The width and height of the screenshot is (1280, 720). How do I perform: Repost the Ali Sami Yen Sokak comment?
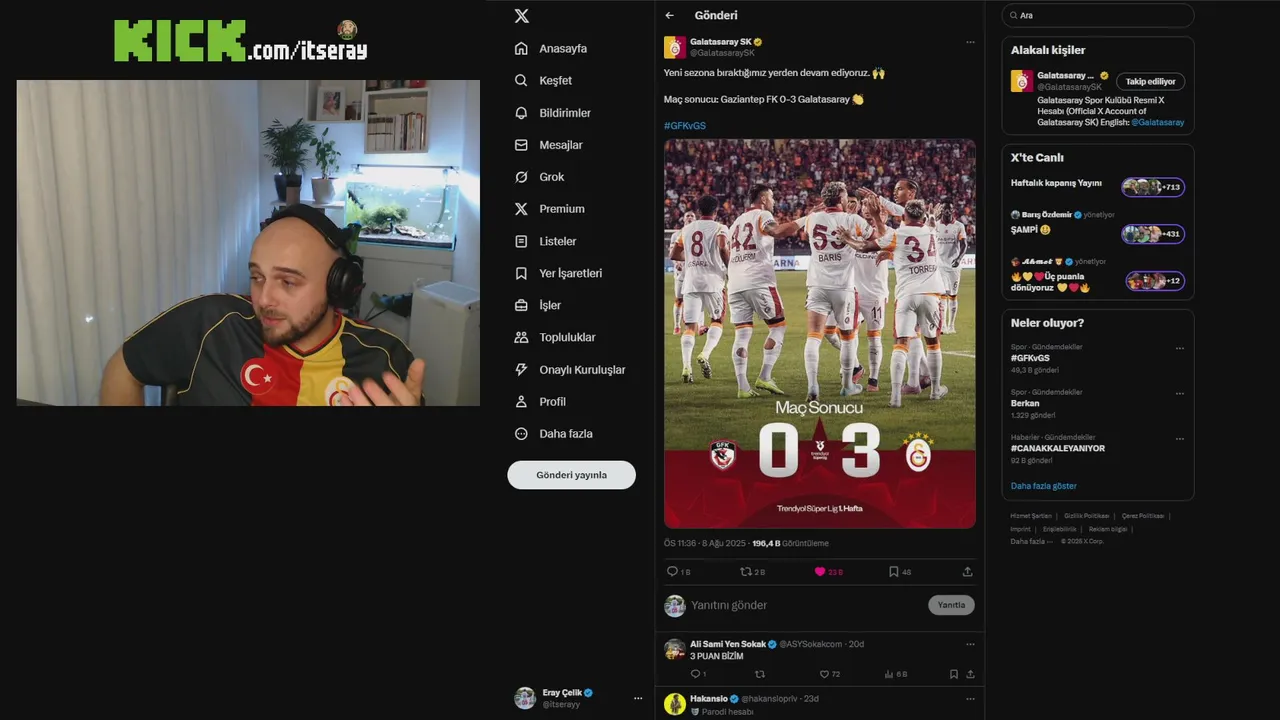759,674
